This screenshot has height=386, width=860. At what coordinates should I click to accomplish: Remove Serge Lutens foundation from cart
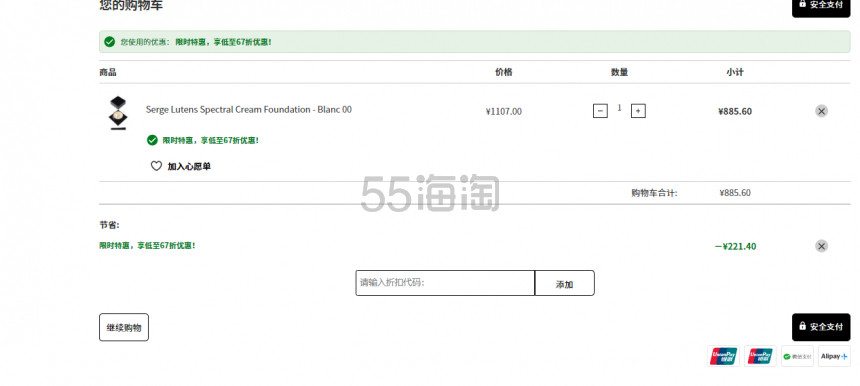[821, 111]
